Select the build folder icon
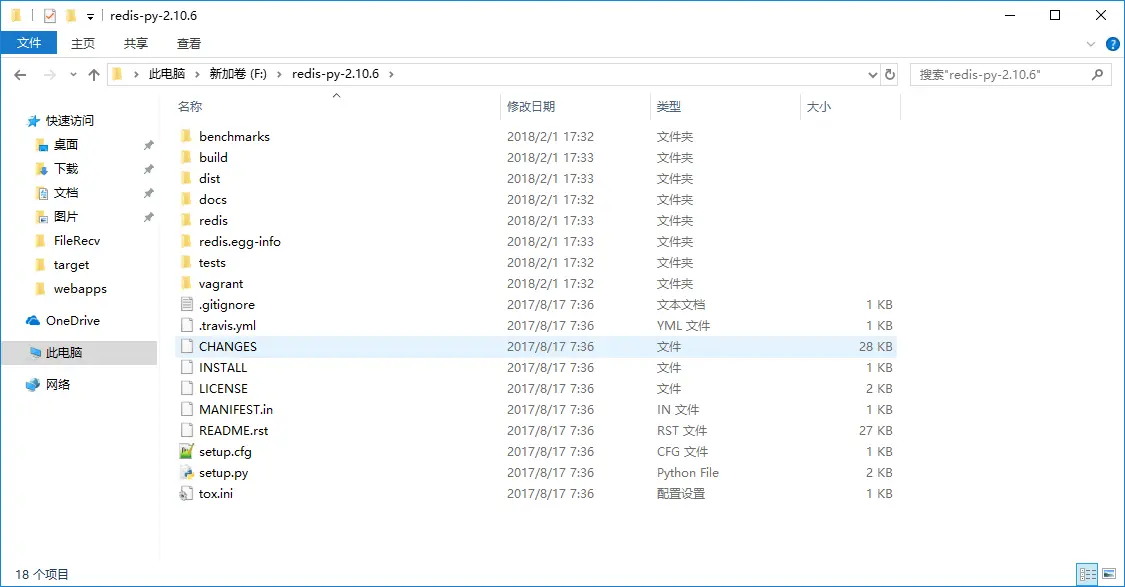 (x=187, y=157)
